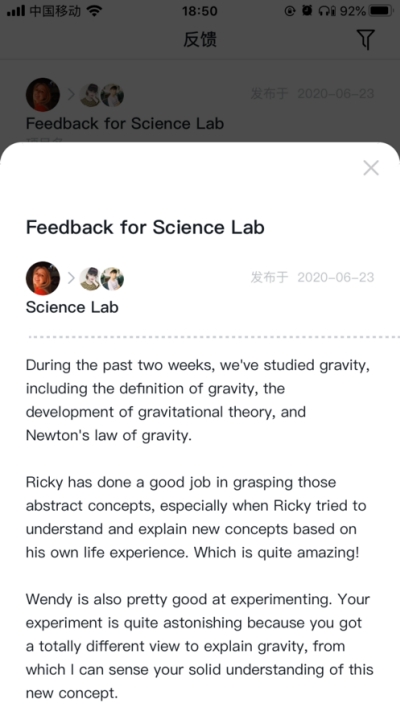Click the chevron arrow between avatars in the sheet

71,278
